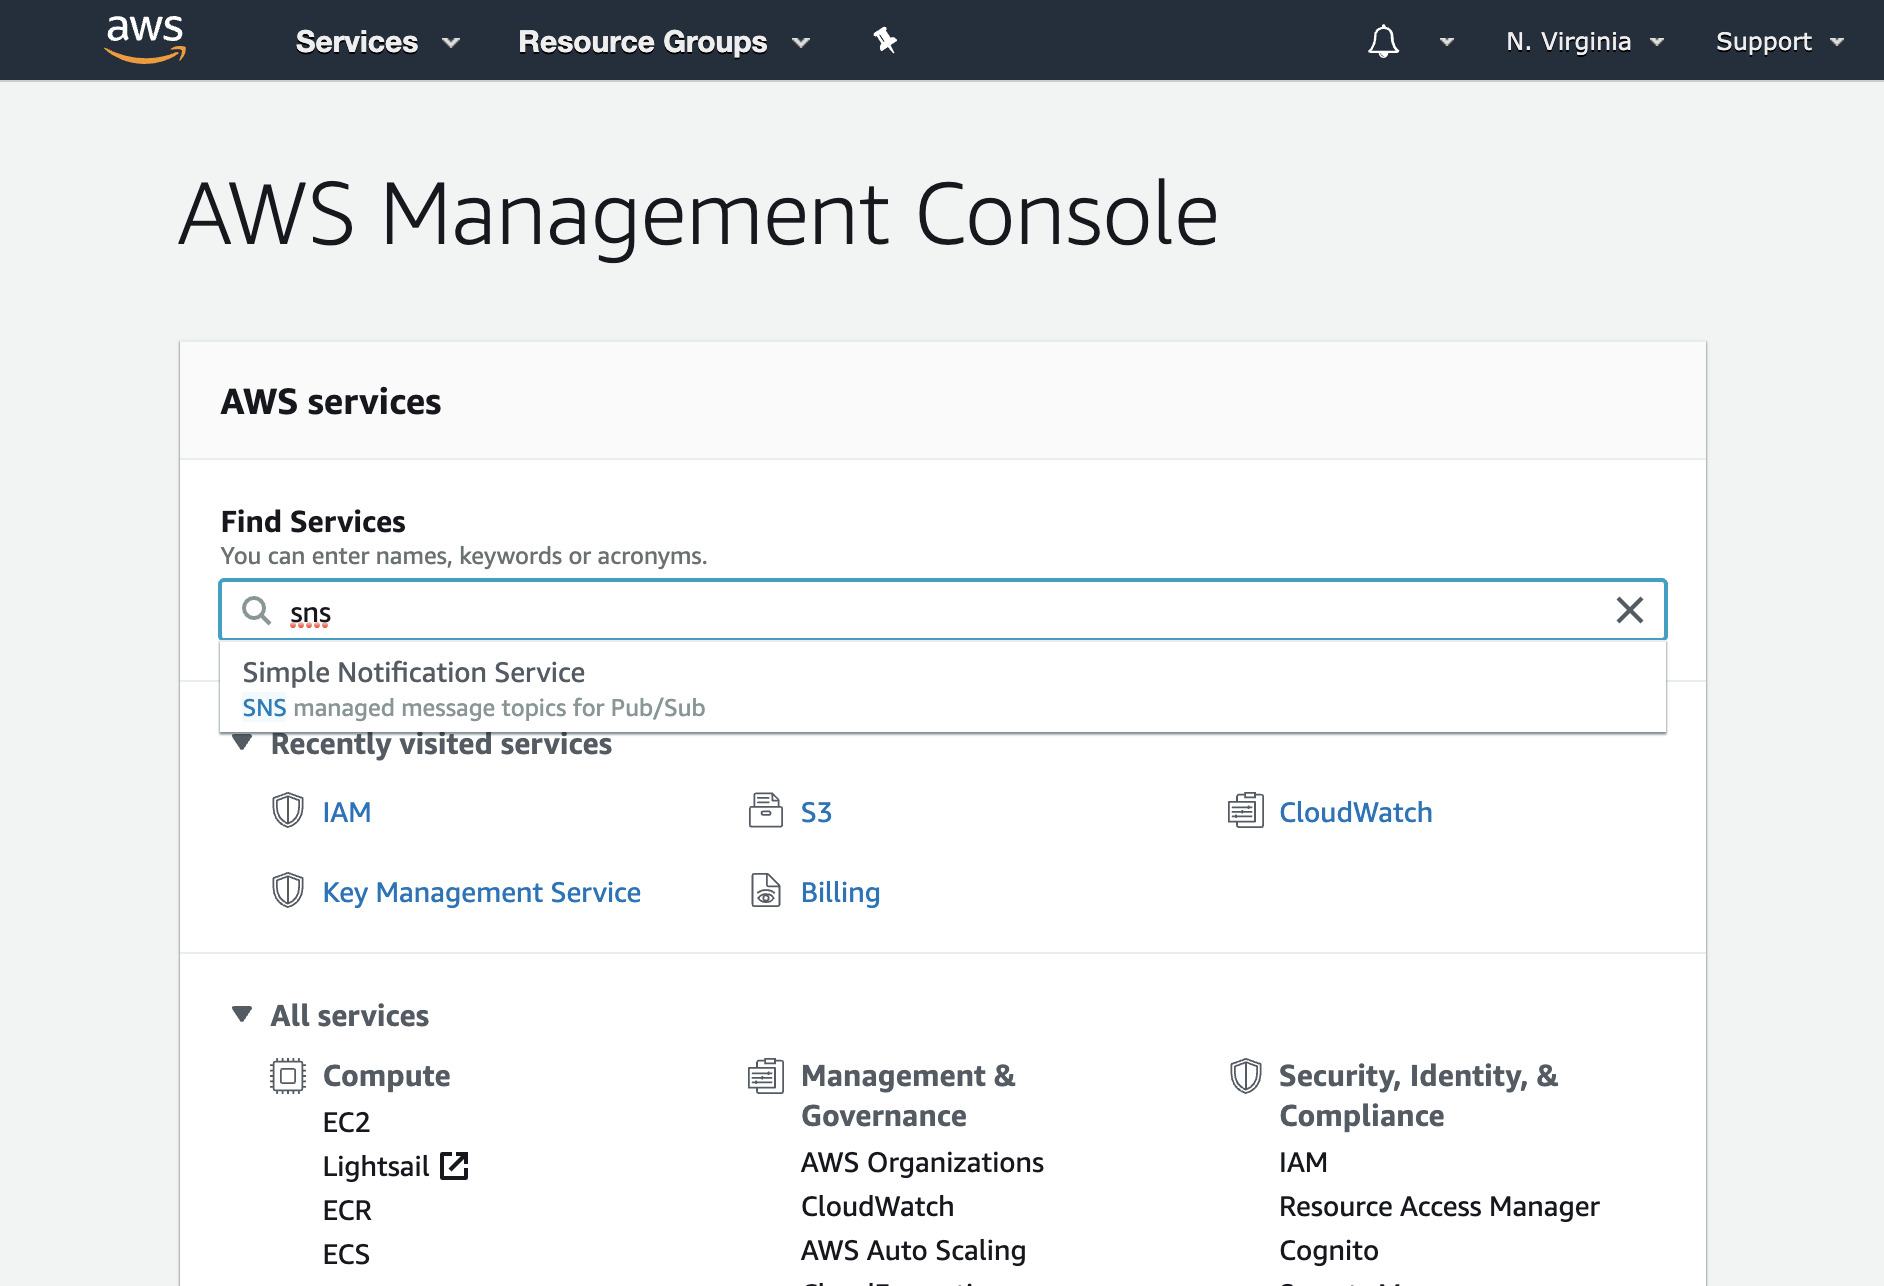1884x1286 pixels.
Task: Expand the Services dropdown arrow
Action: pos(451,42)
